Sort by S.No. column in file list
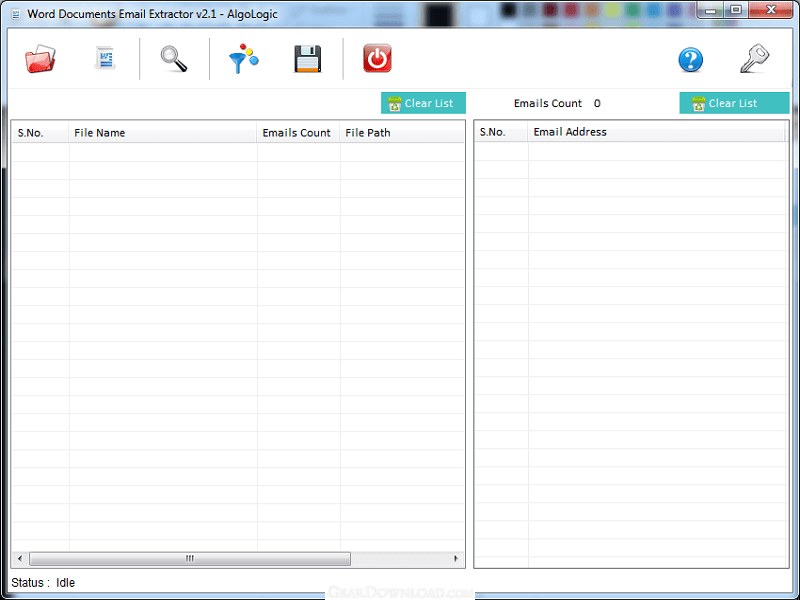 click(40, 133)
